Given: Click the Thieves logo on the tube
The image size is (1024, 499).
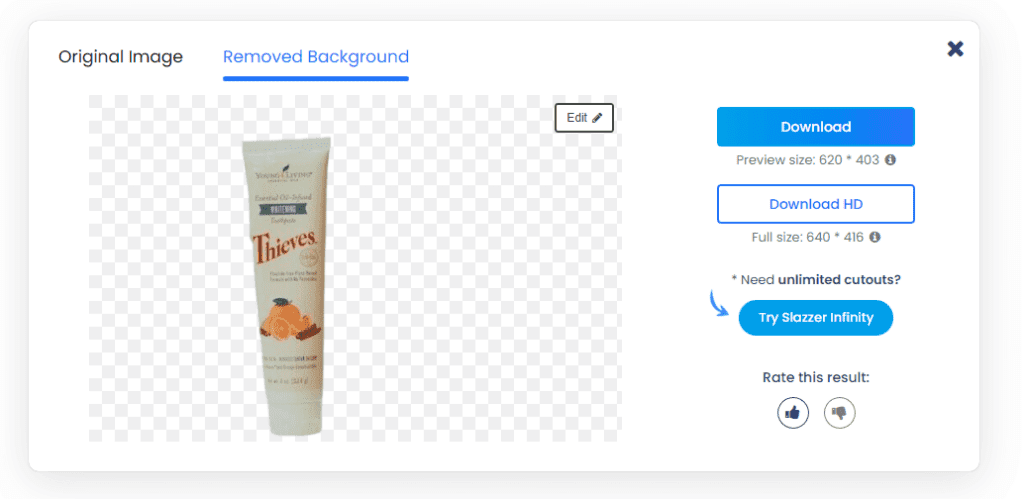Looking at the screenshot, I should [x=285, y=247].
